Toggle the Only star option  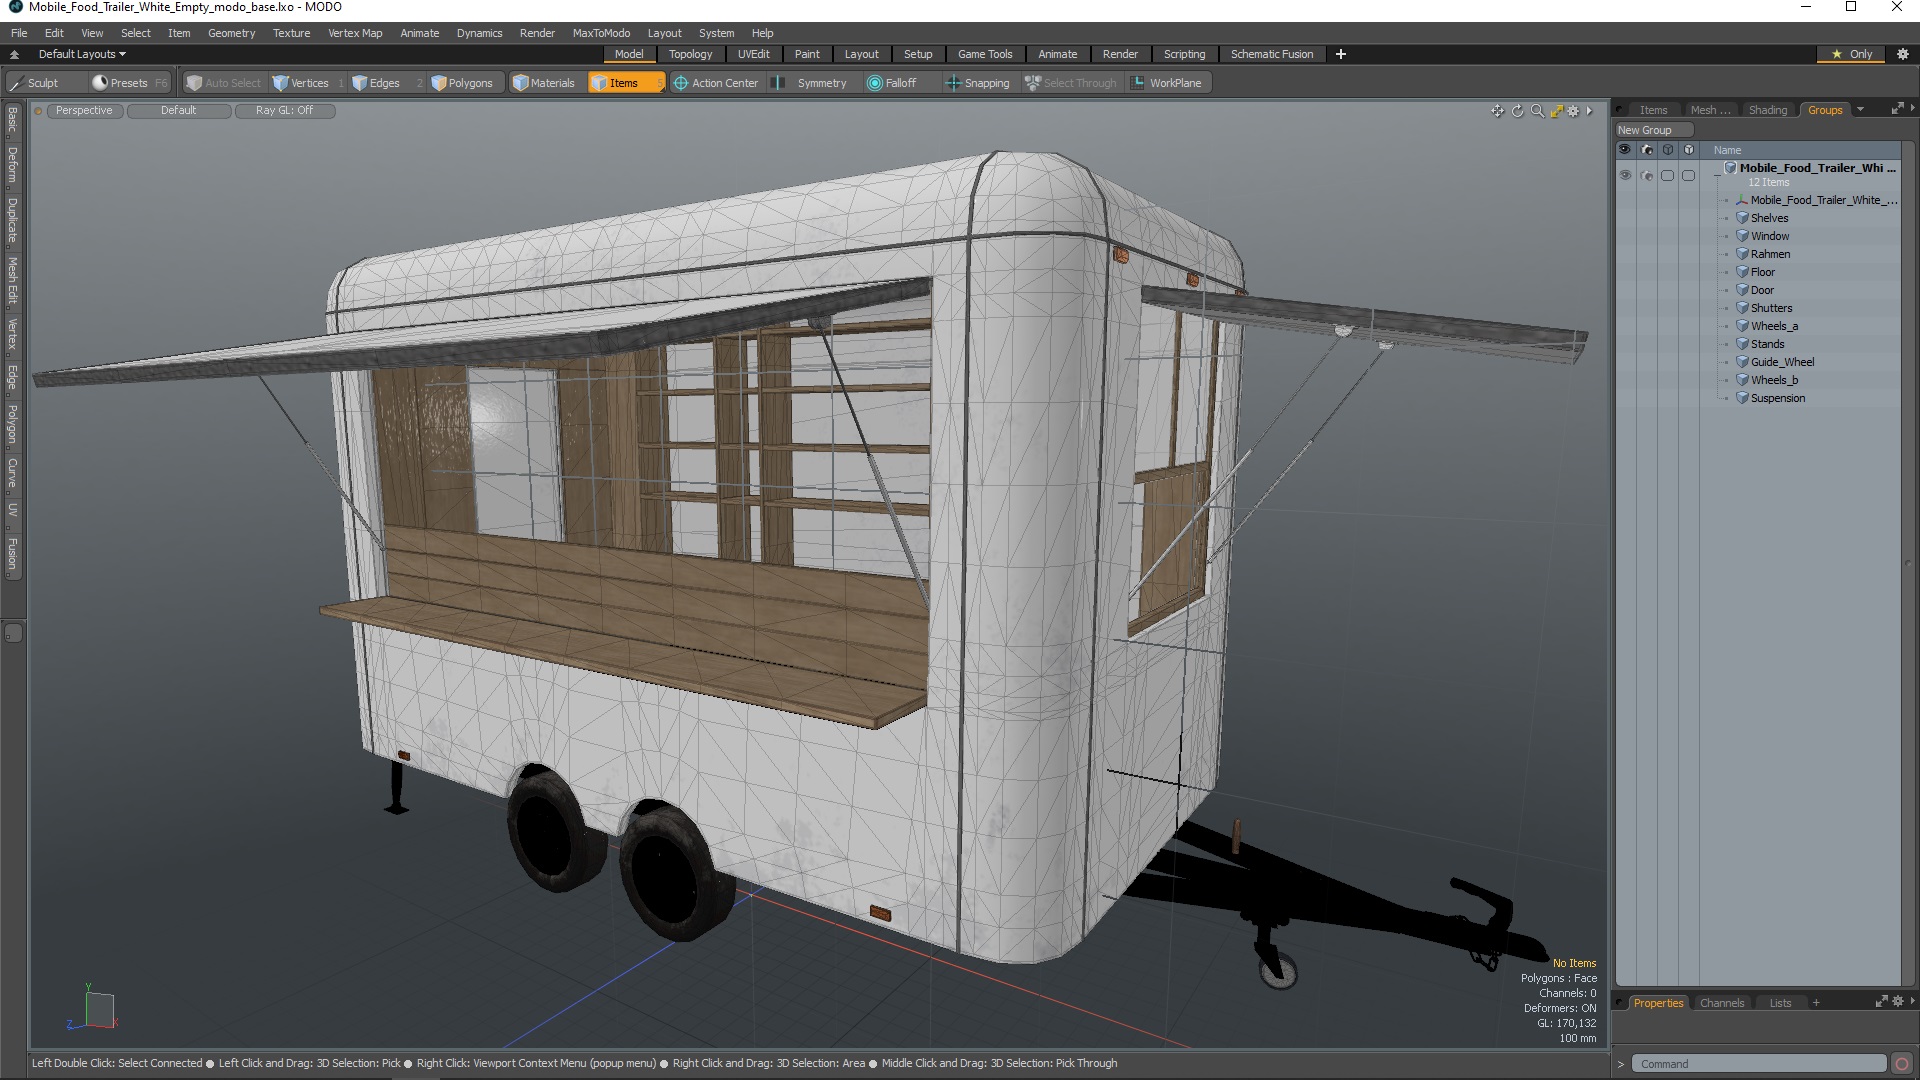[x=1852, y=54]
